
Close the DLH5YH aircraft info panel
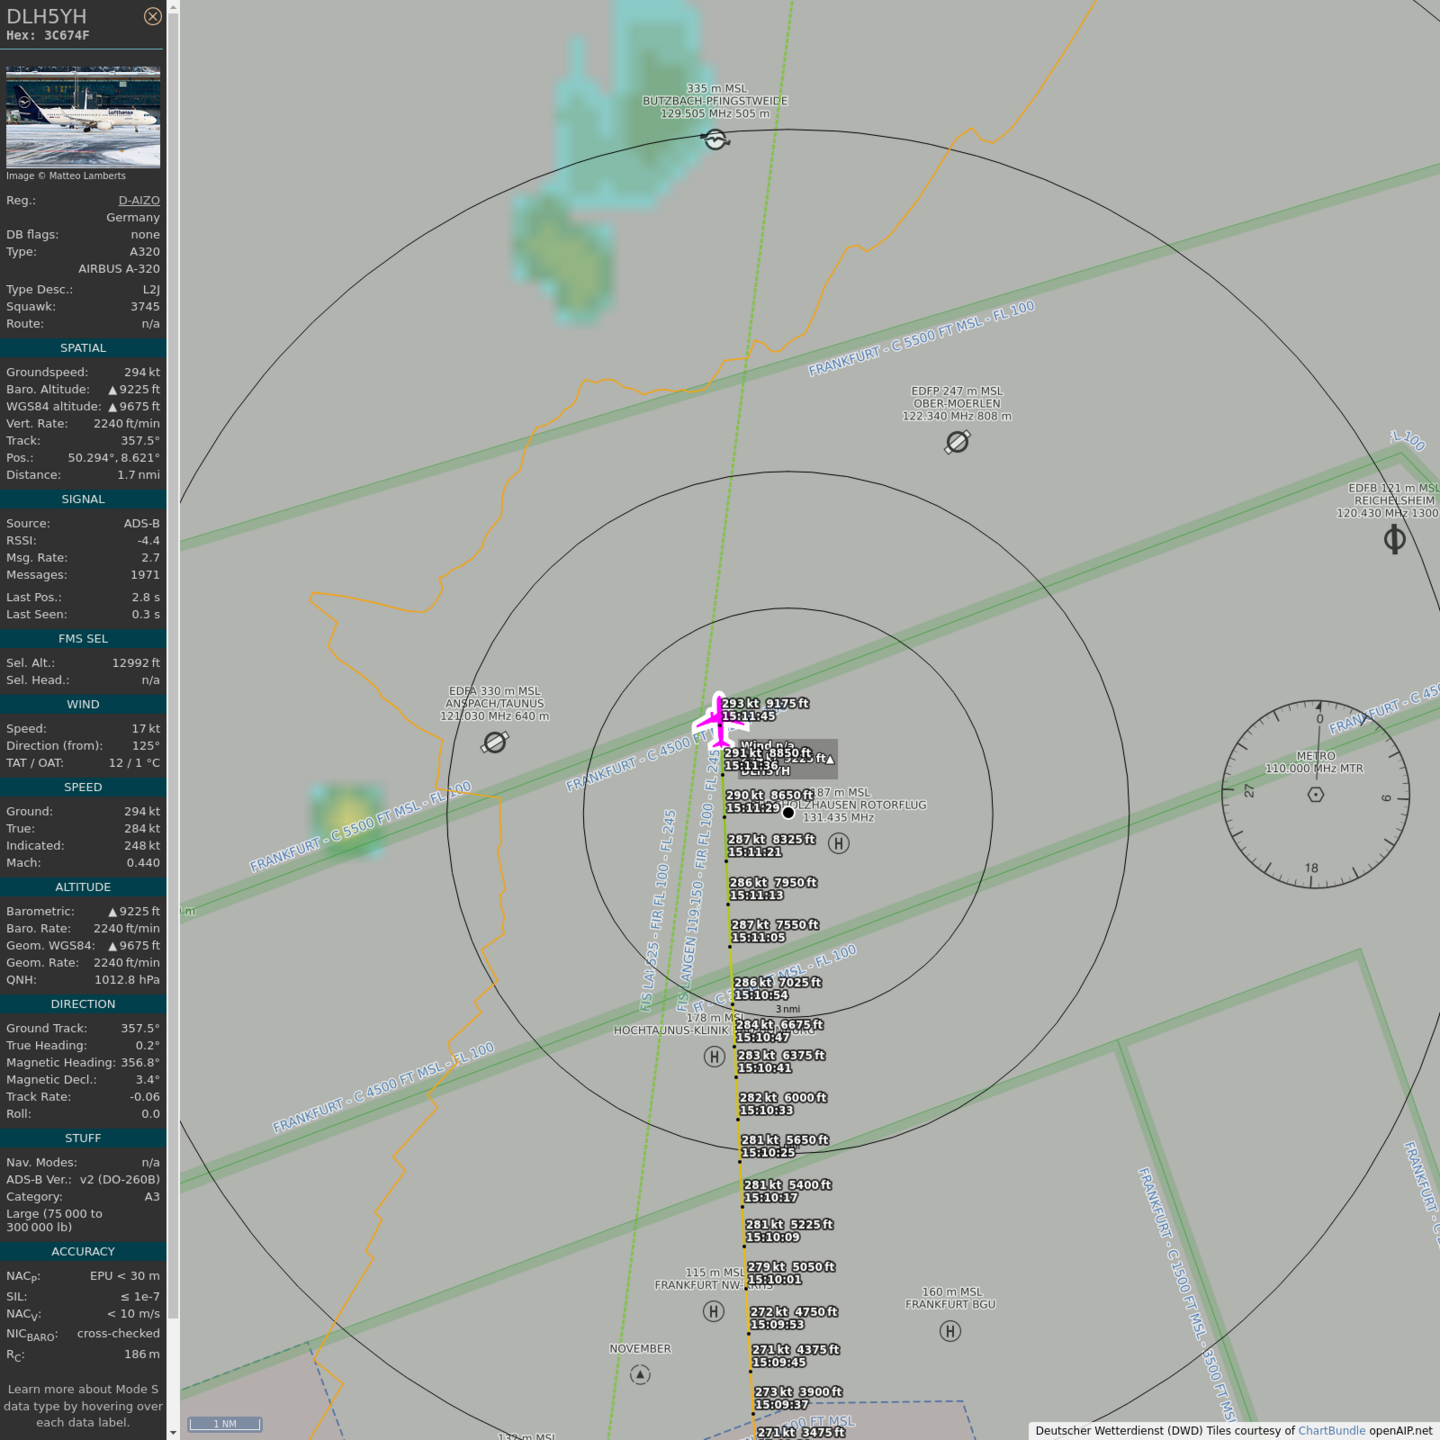[152, 16]
